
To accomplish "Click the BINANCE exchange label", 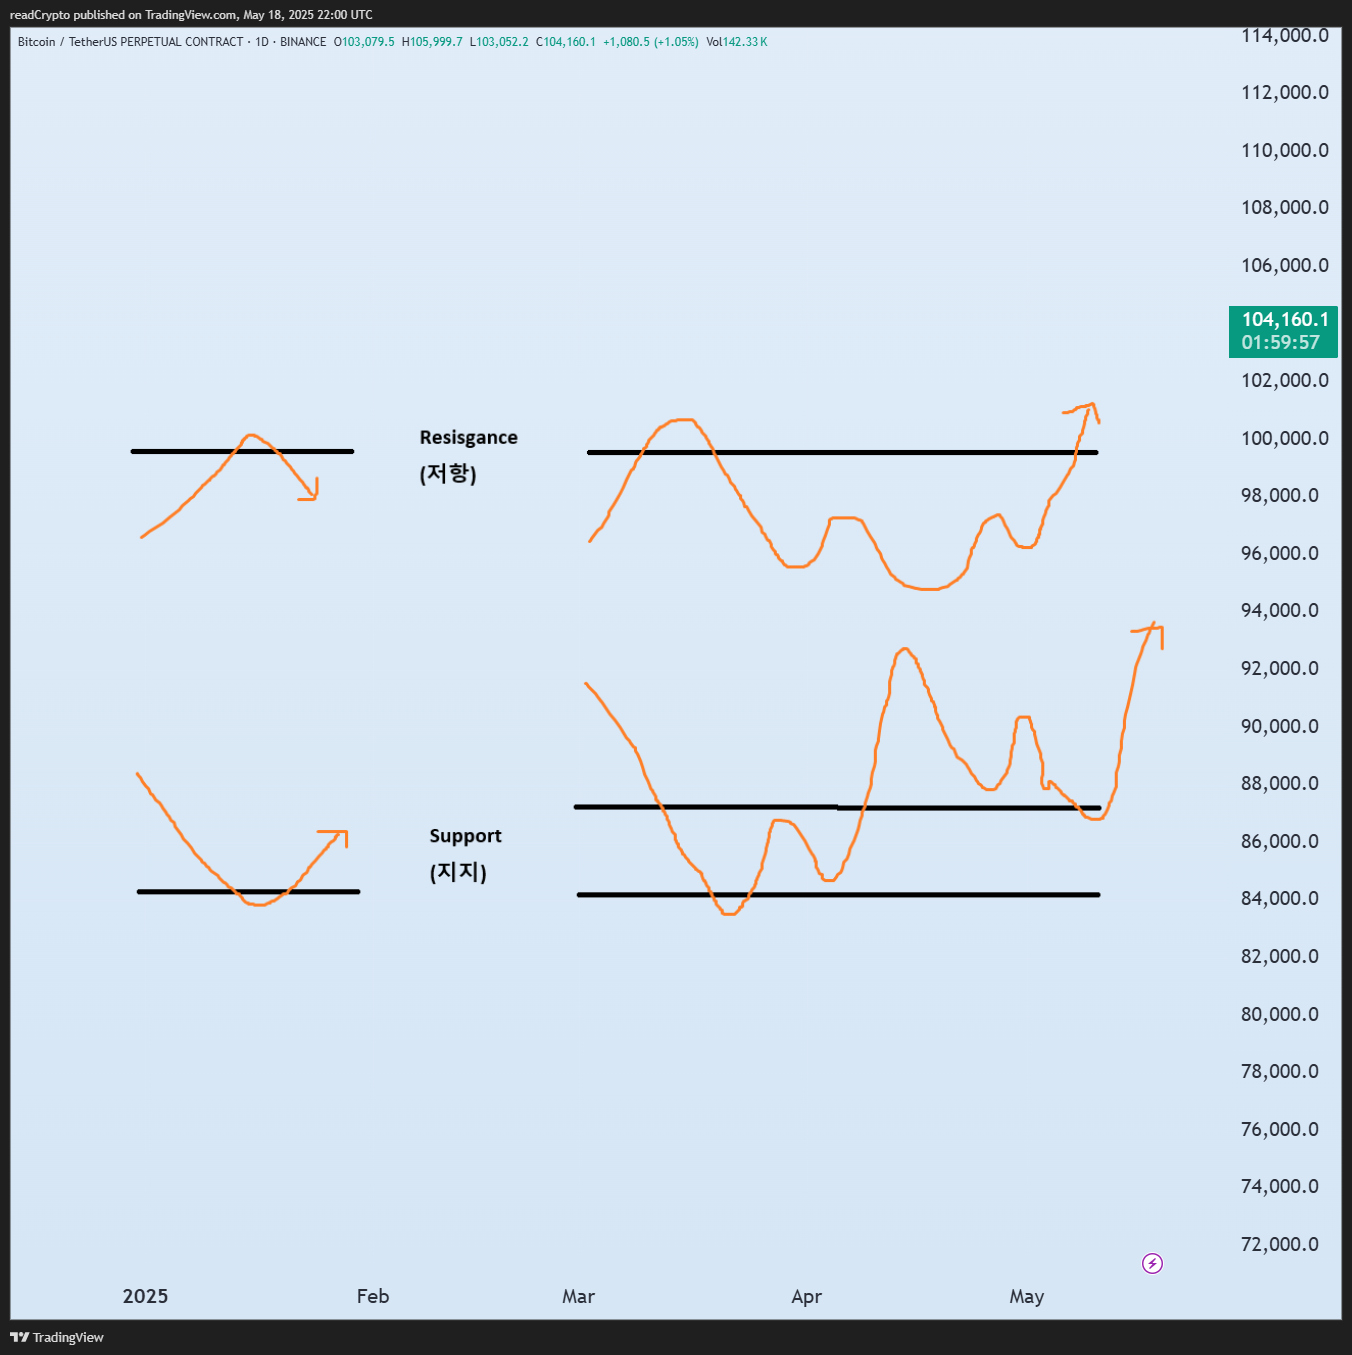I will pyautogui.click(x=303, y=42).
